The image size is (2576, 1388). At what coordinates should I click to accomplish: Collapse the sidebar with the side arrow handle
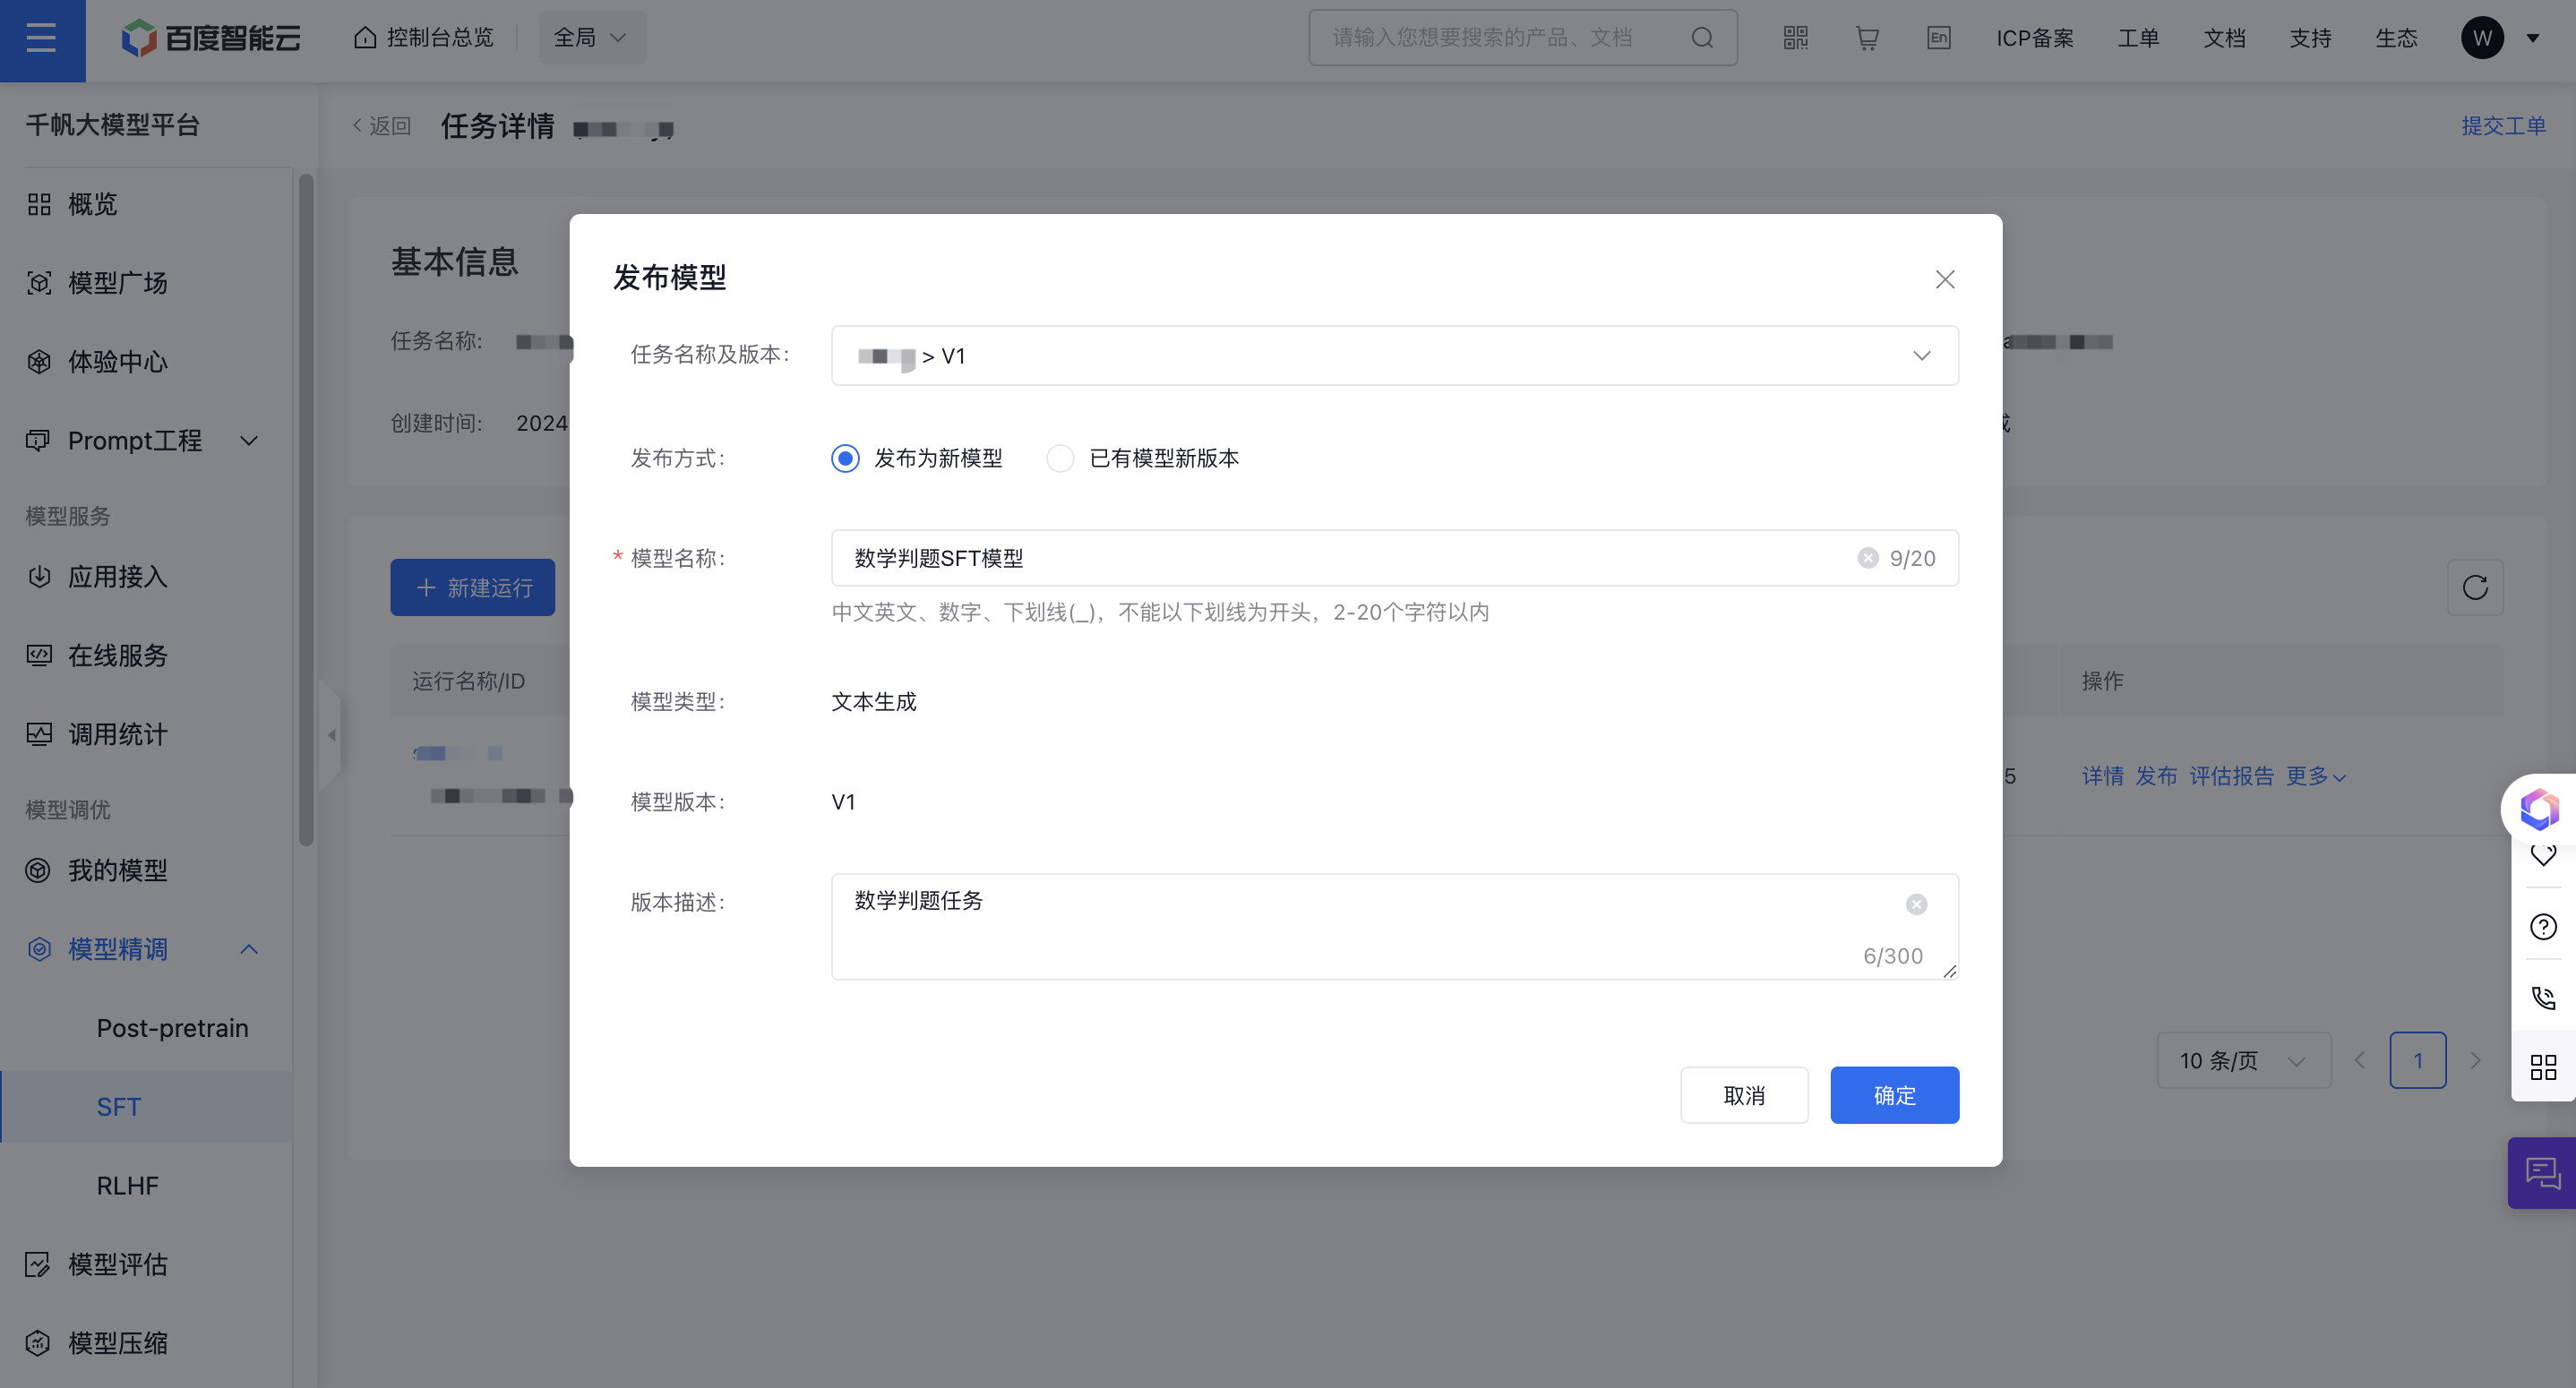(330, 735)
